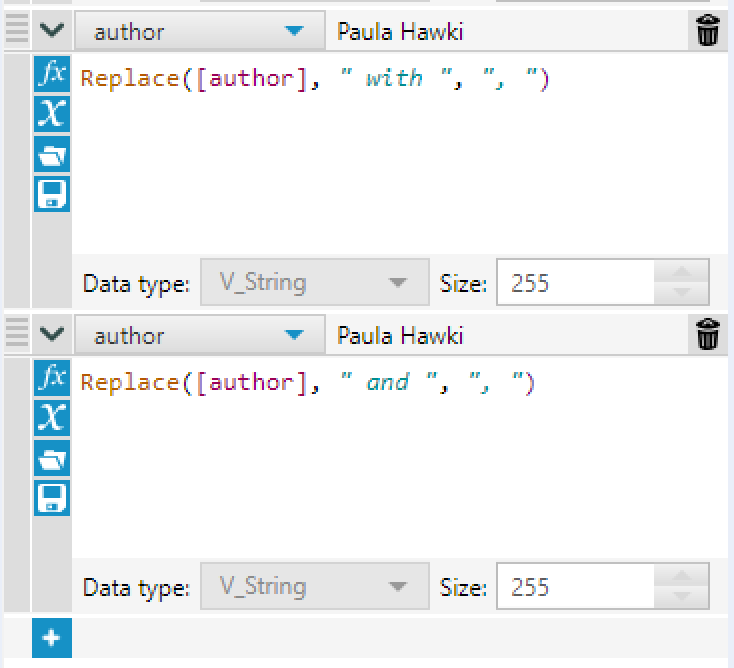The width and height of the screenshot is (734, 668).
Task: Collapse the second author expression chevron
Action: (51, 335)
